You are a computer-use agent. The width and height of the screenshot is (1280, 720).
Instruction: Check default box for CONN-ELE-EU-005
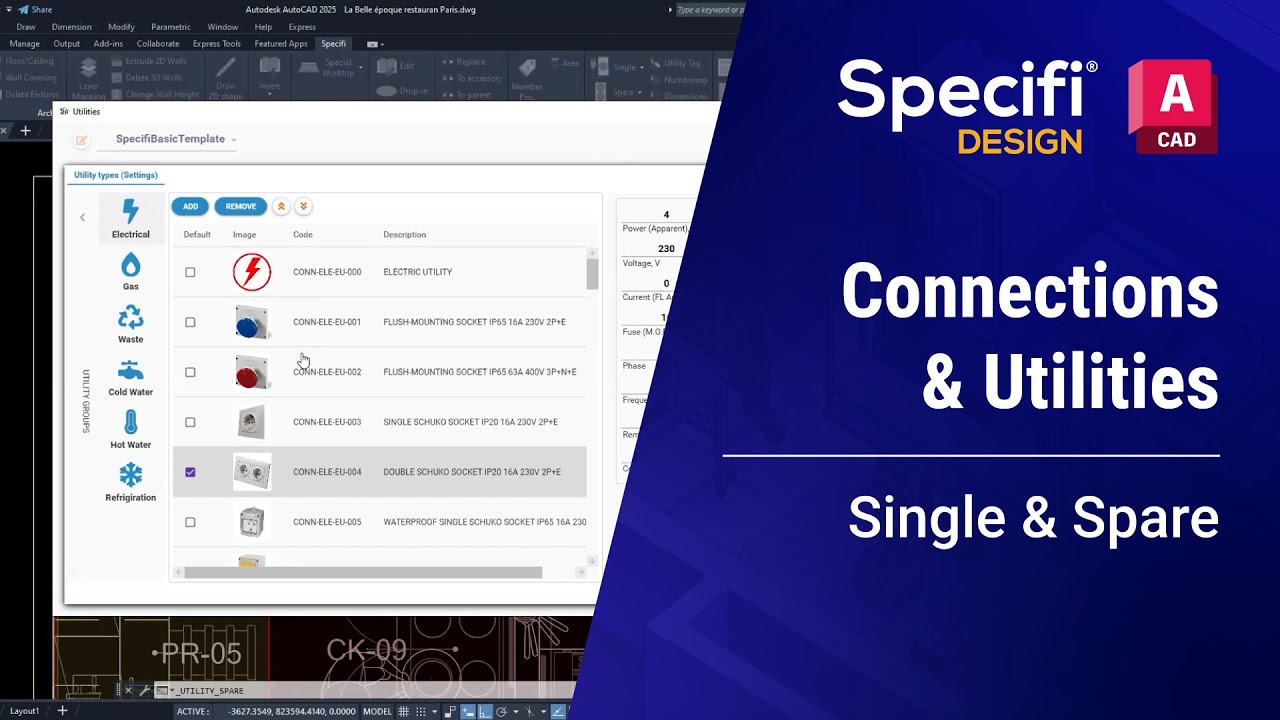click(x=190, y=522)
